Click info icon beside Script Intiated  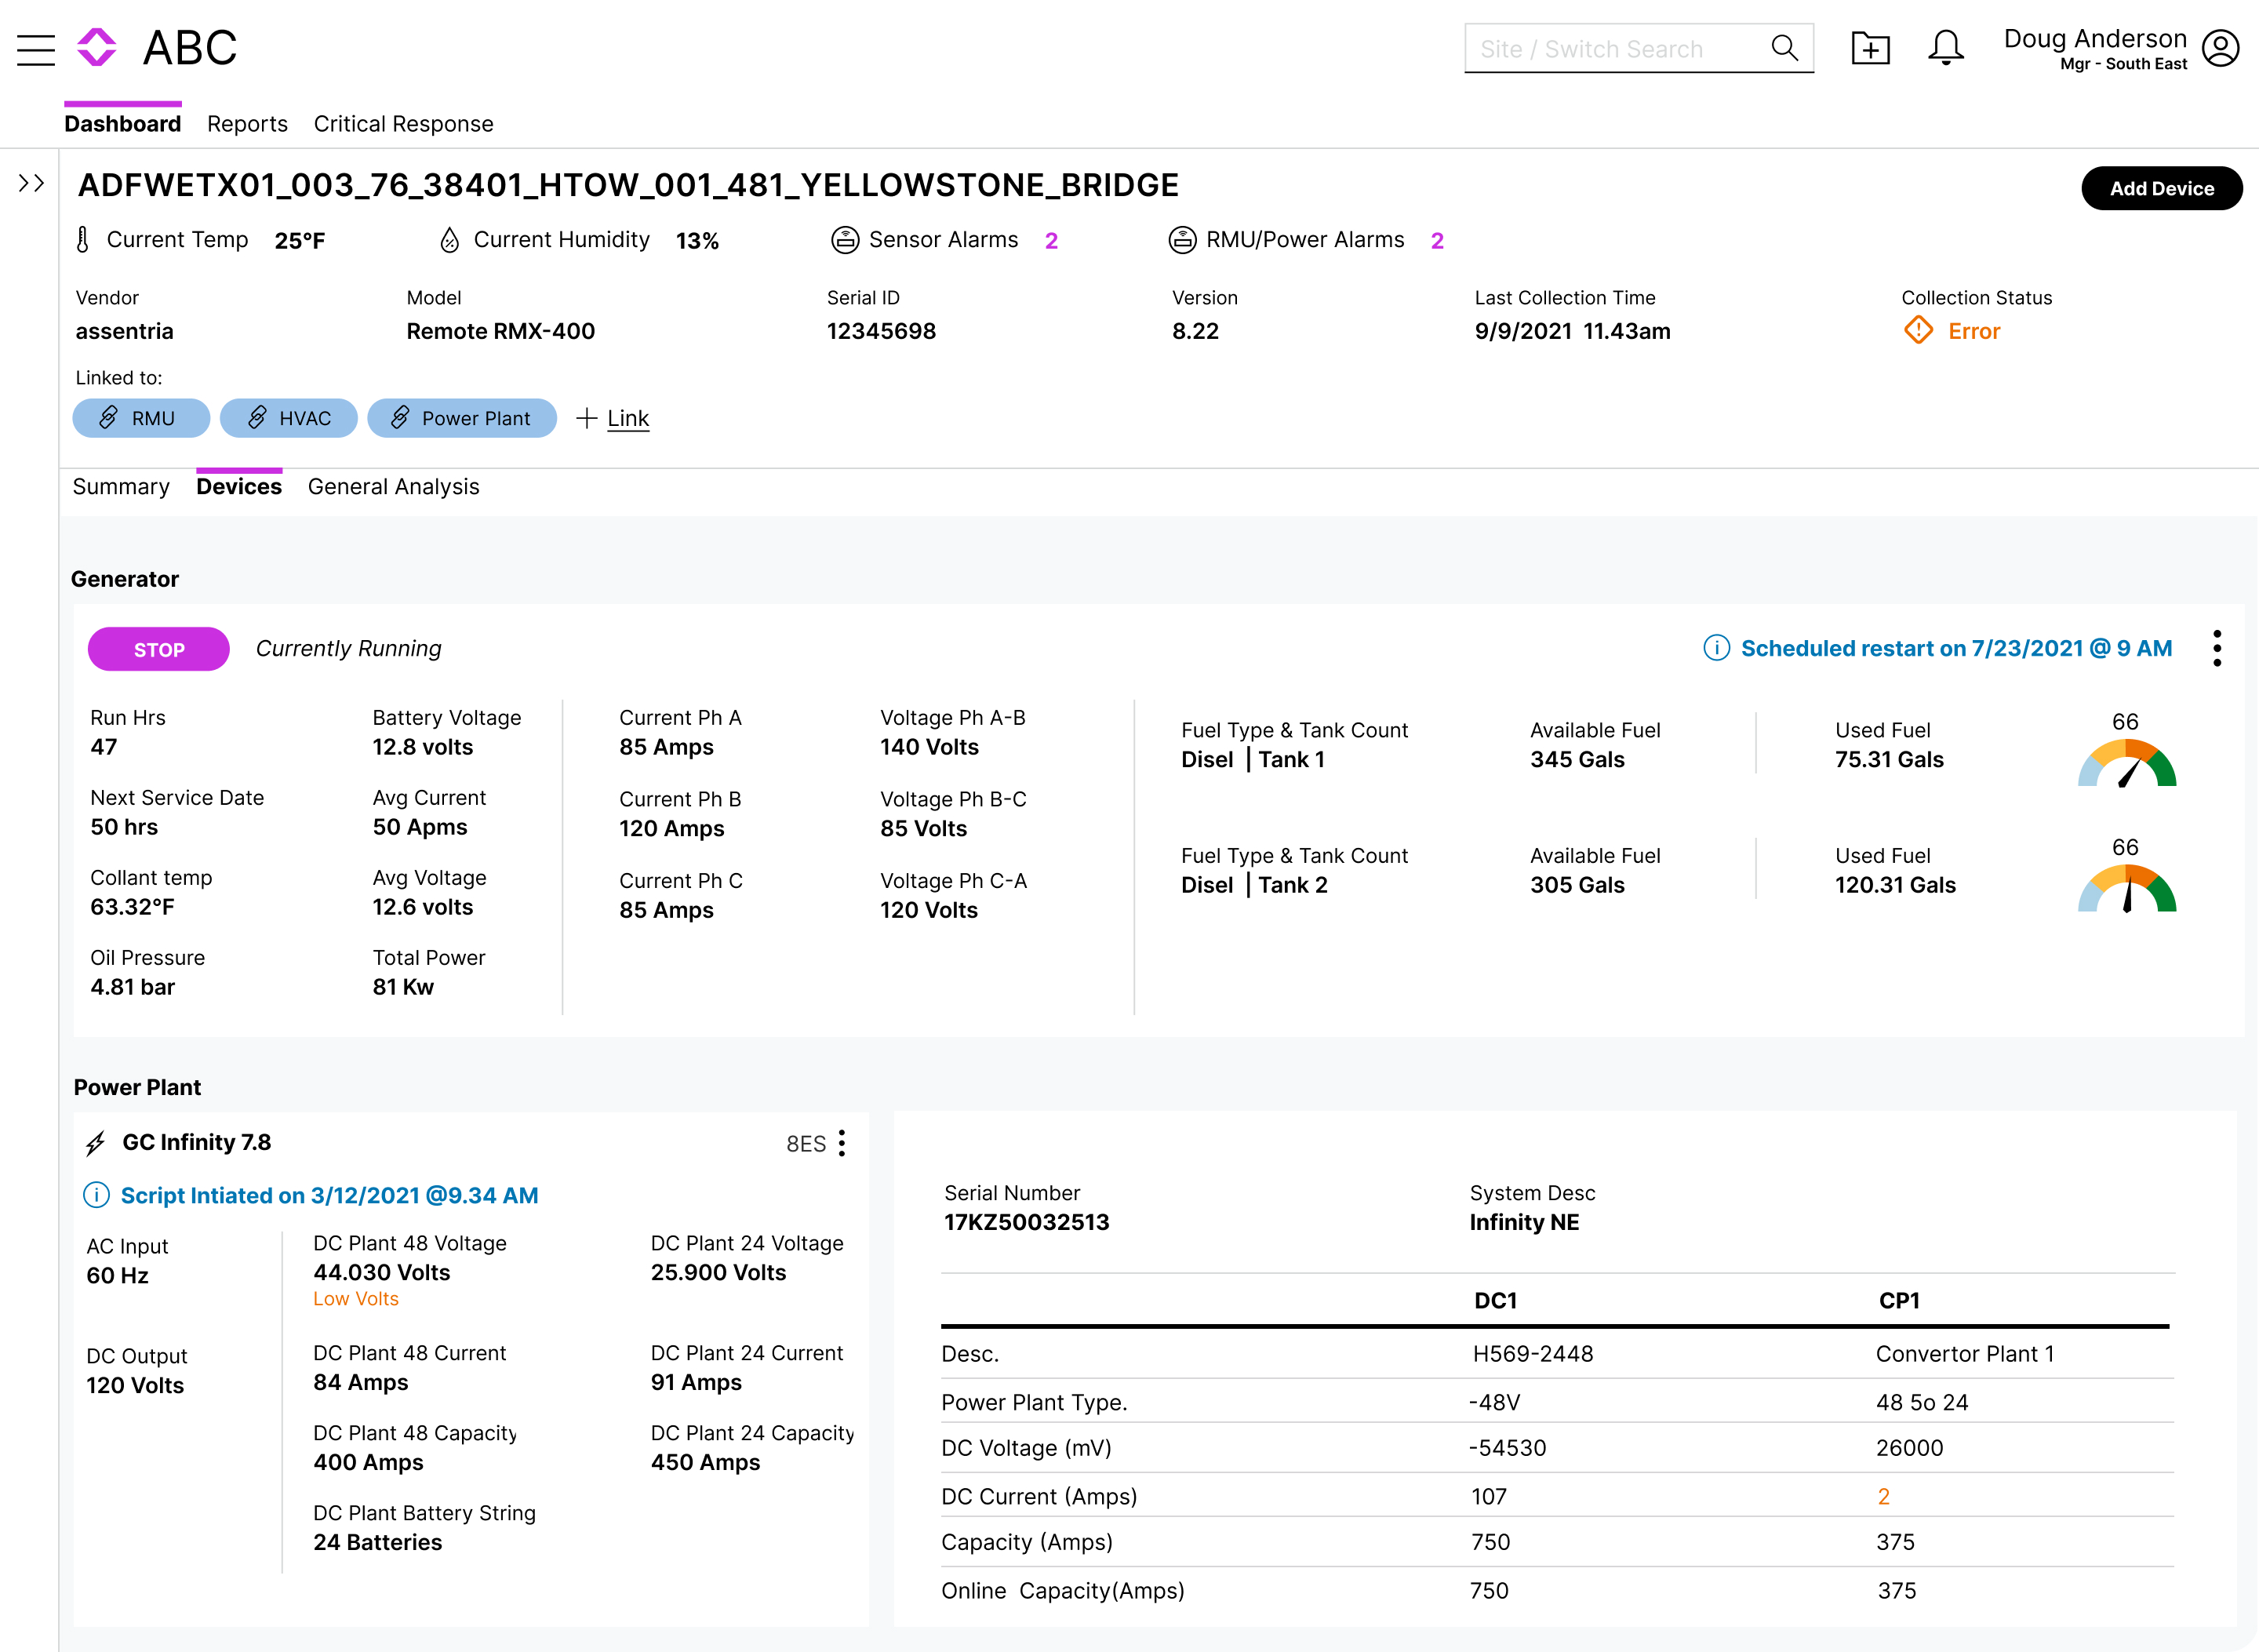pyautogui.click(x=96, y=1195)
